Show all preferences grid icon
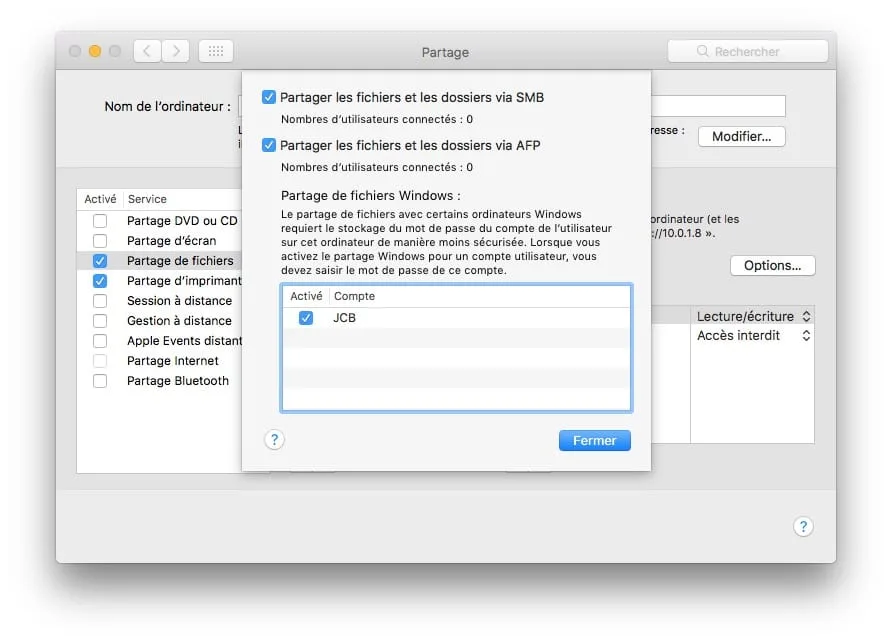 (x=216, y=51)
